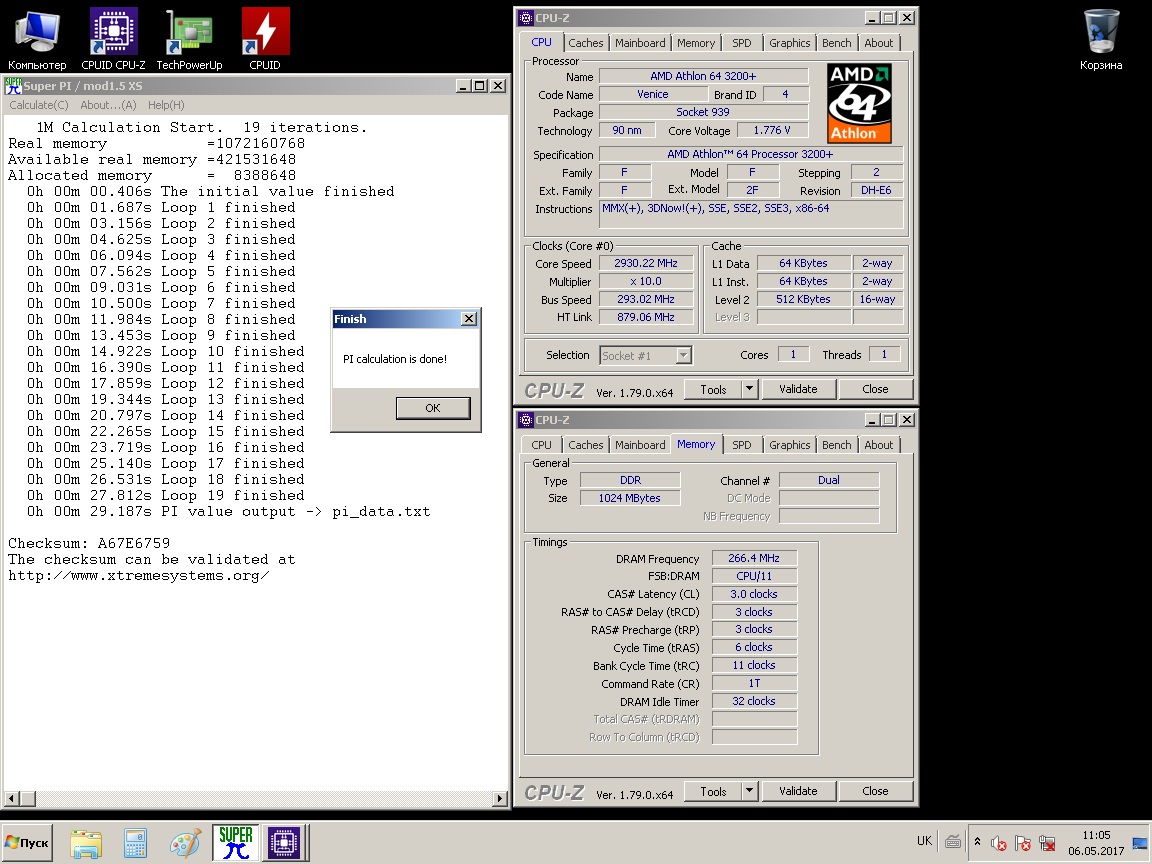Select Memory tab in top CPU-Z
This screenshot has width=1152, height=864.
tap(696, 43)
